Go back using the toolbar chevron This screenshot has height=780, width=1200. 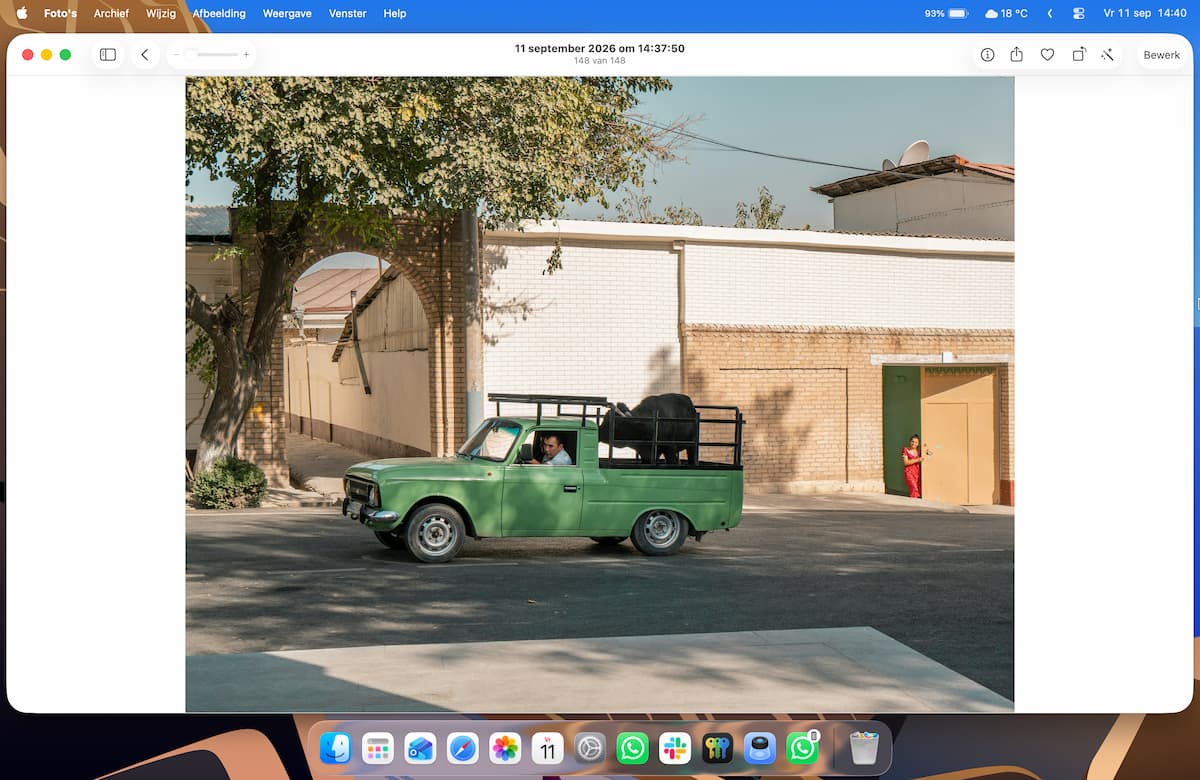pyautogui.click(x=145, y=55)
